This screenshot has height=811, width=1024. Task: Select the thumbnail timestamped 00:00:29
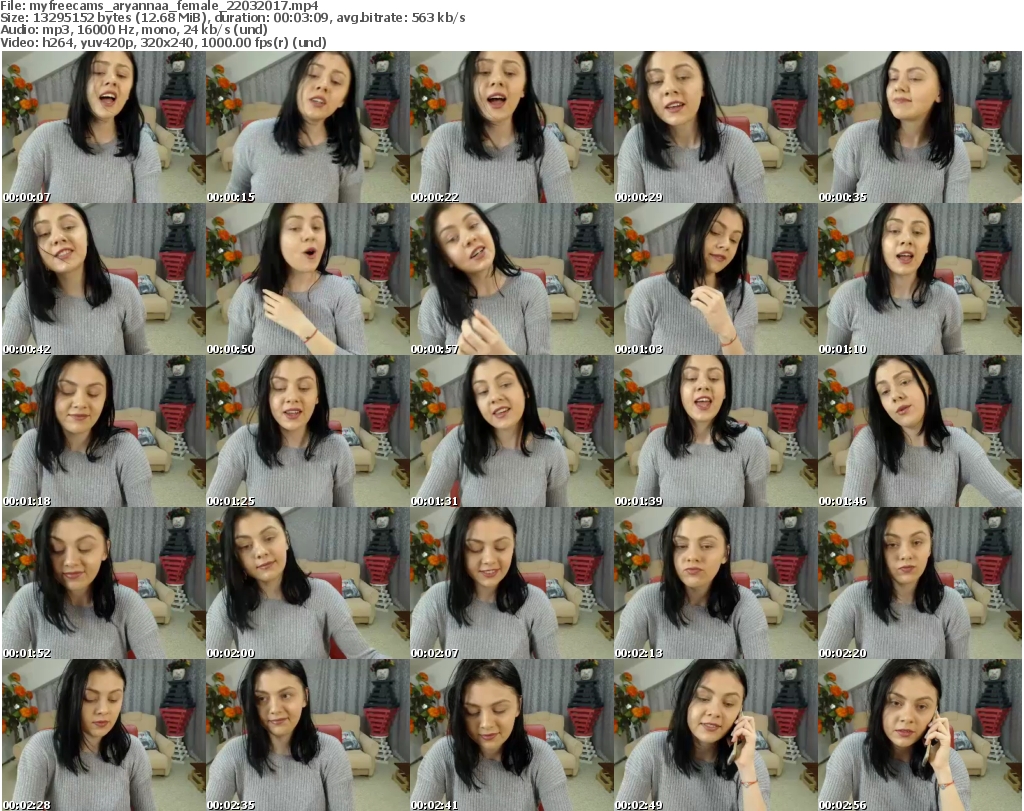pyautogui.click(x=716, y=127)
